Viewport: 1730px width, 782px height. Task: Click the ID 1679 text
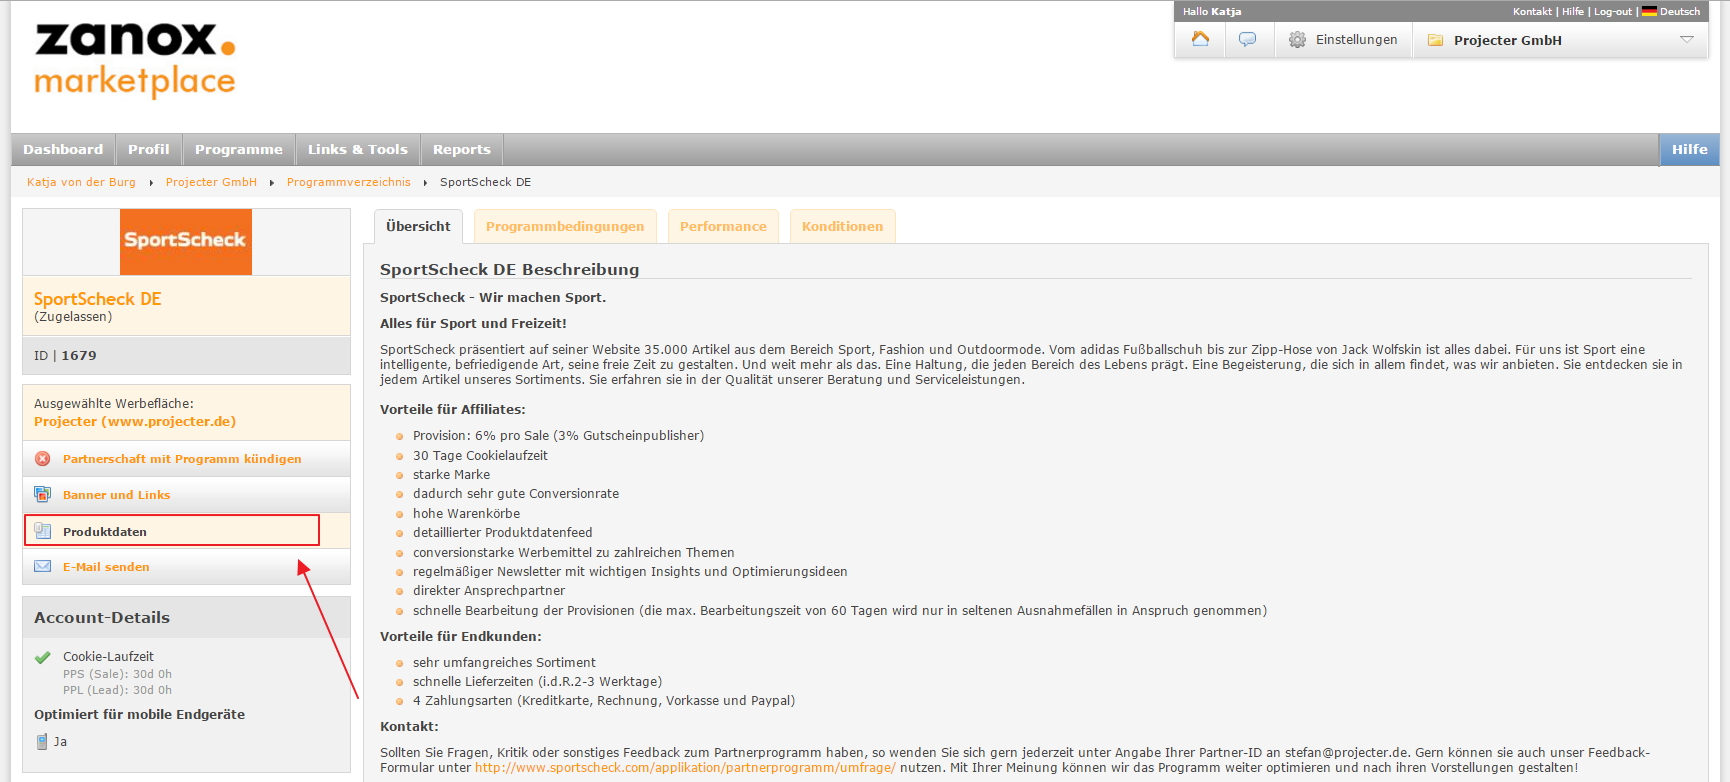point(65,355)
